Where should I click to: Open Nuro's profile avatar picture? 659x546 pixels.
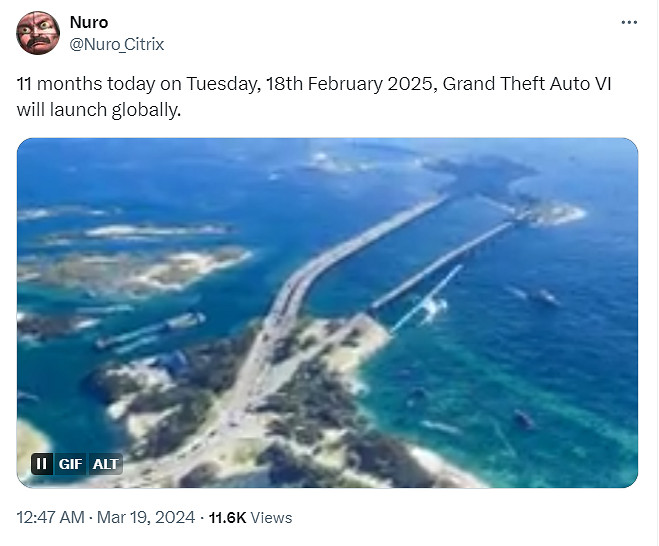pos(38,34)
